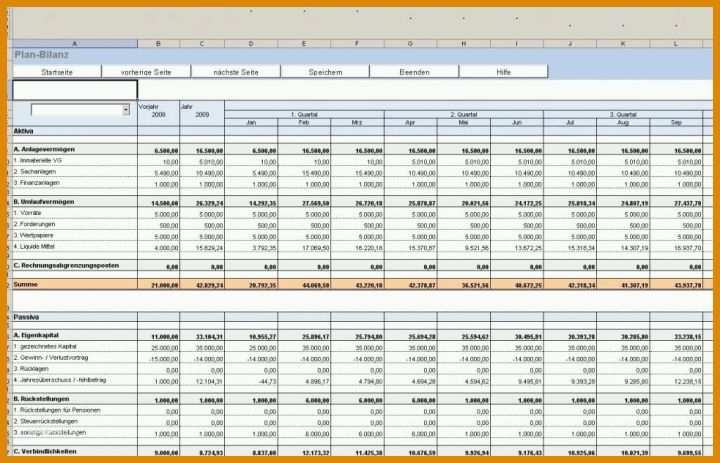Click the Startseite button

pos(57,72)
